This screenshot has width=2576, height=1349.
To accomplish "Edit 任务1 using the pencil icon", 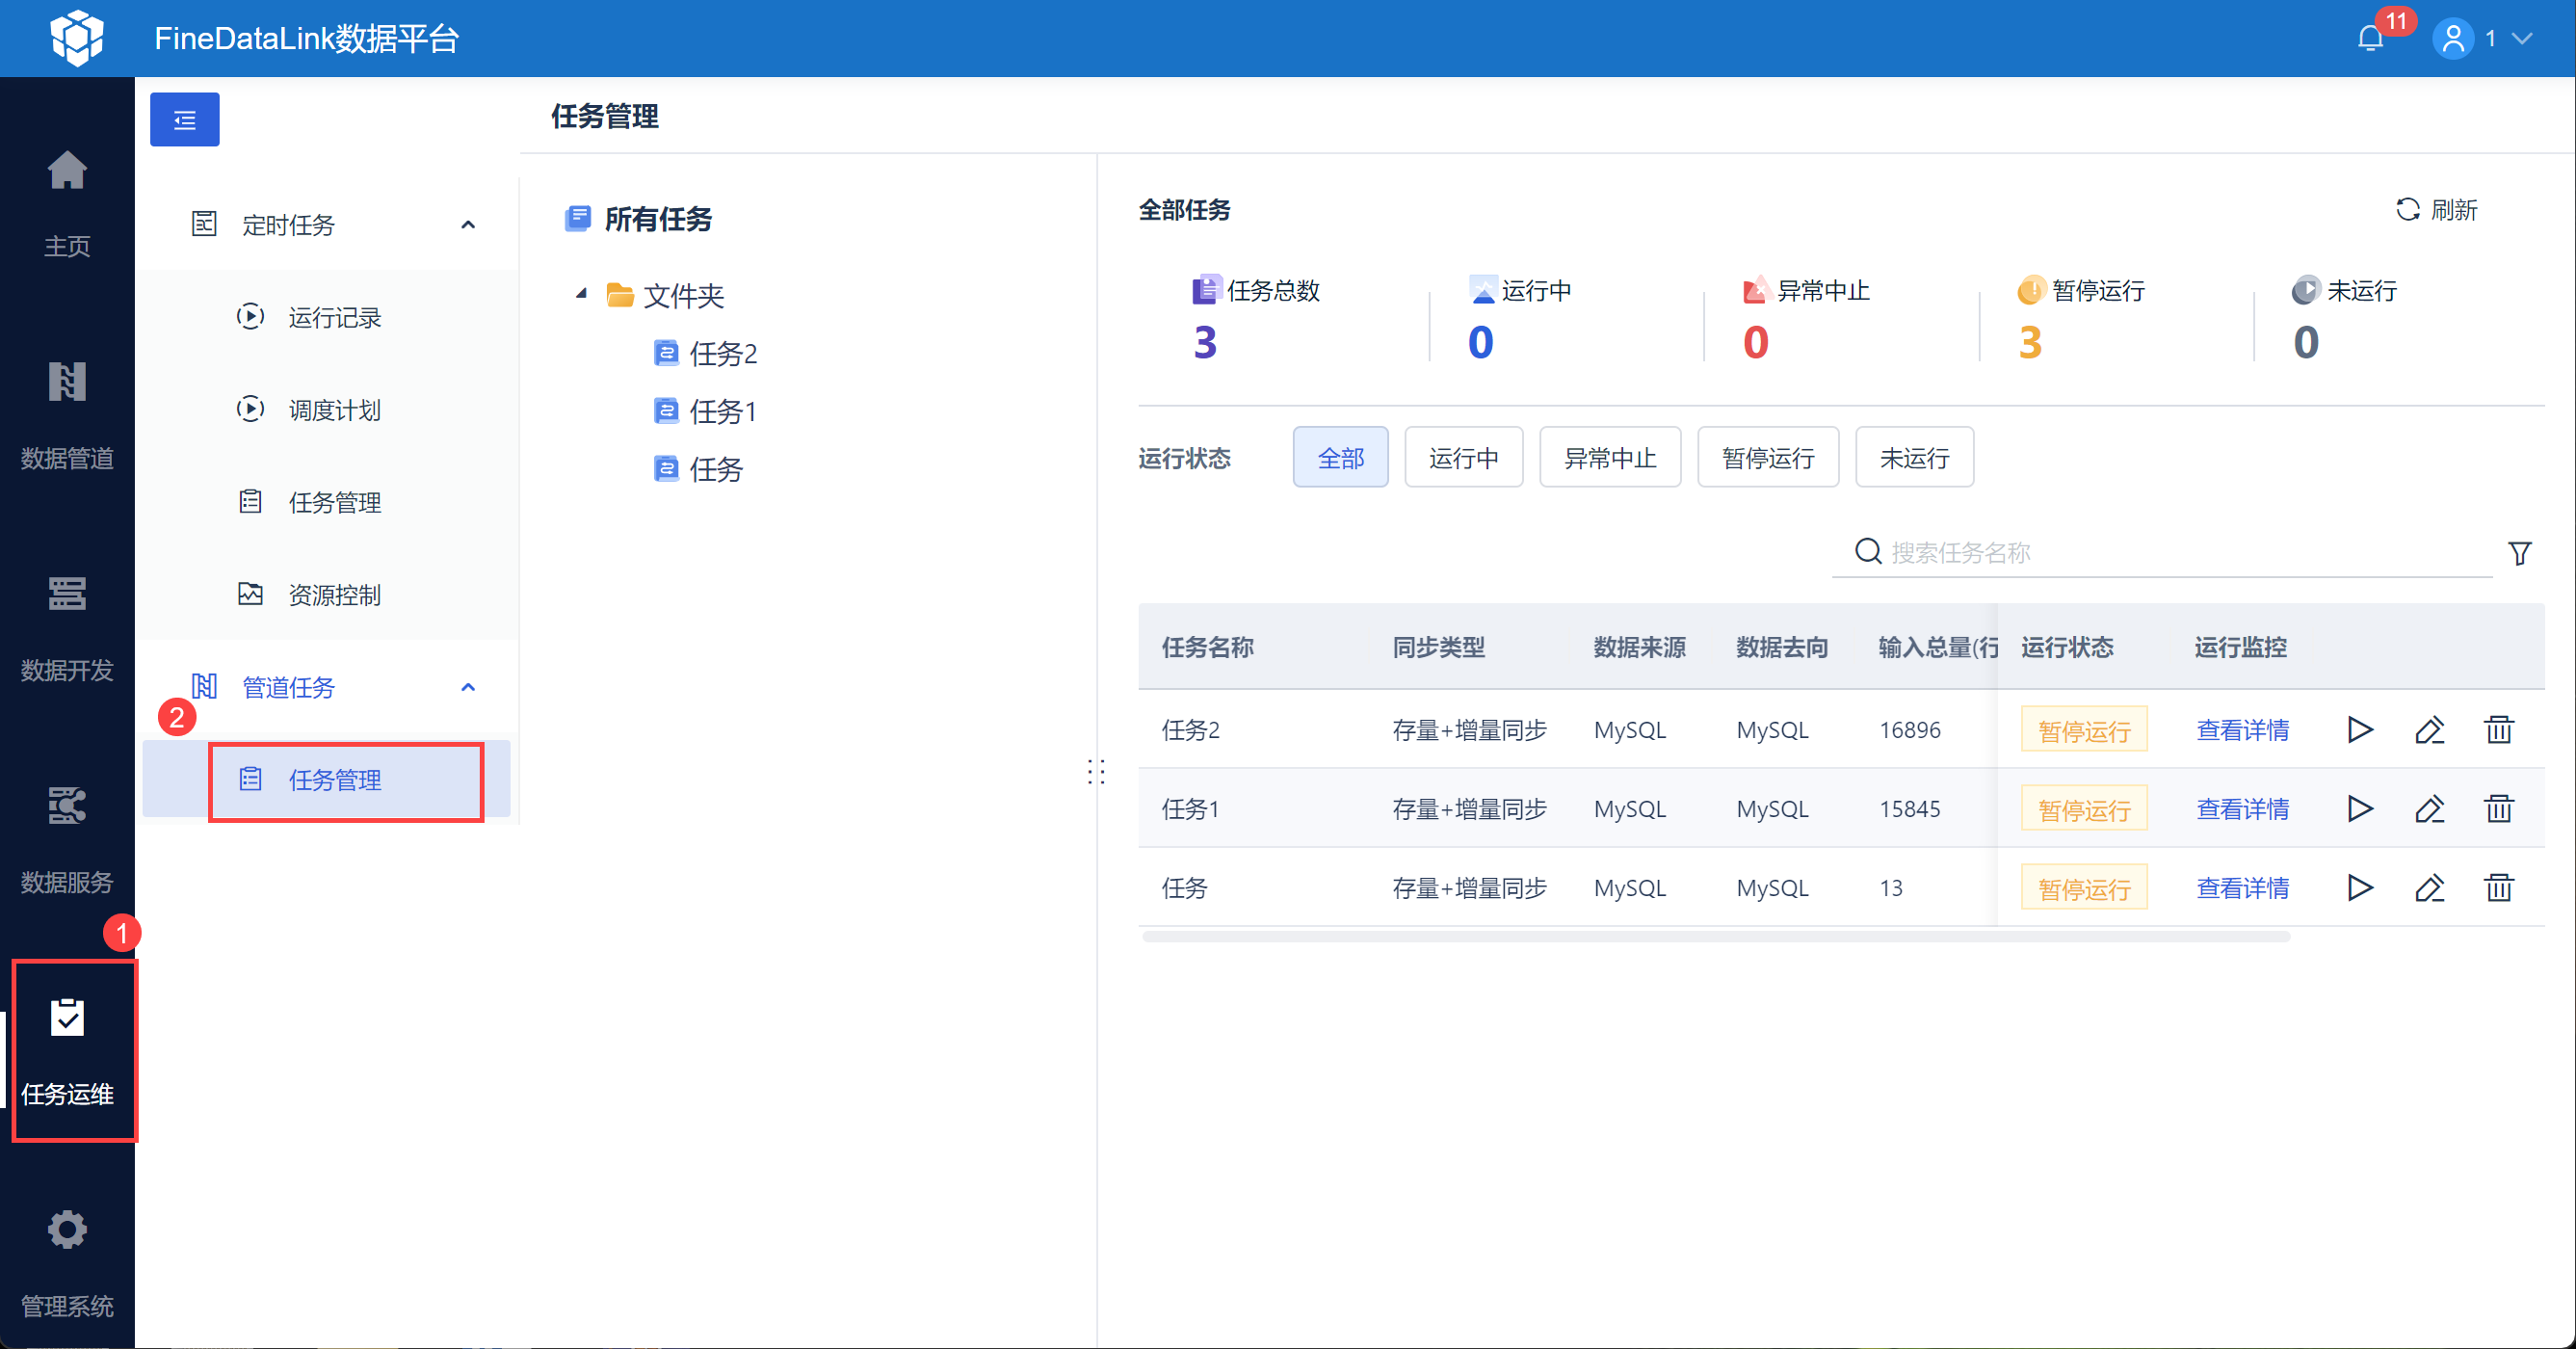I will (2429, 809).
